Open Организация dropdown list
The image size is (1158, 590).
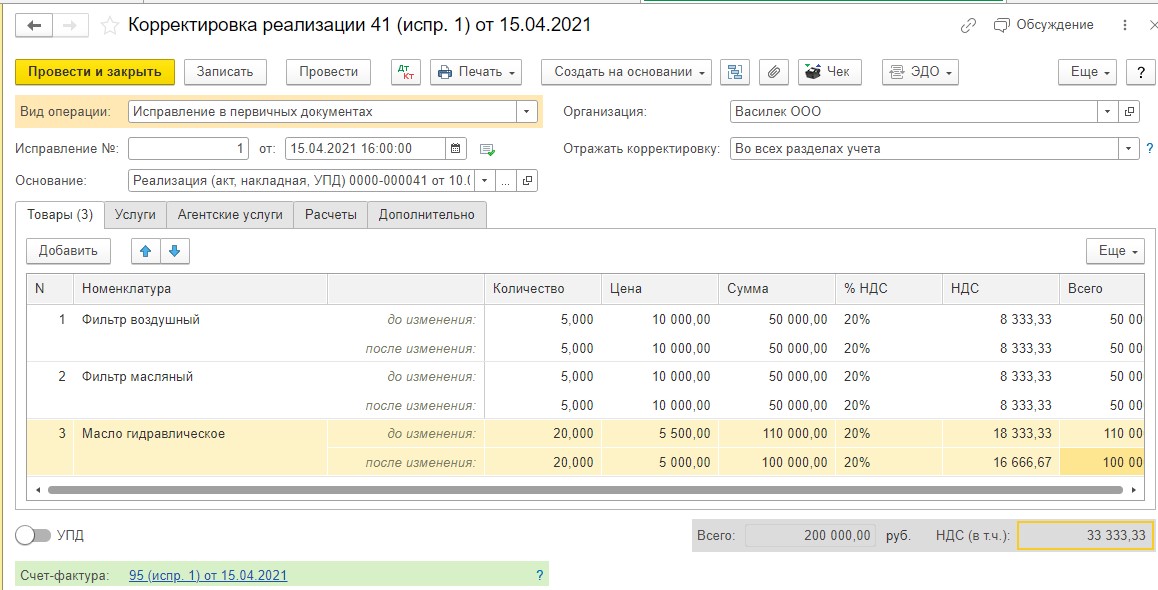coord(1107,112)
